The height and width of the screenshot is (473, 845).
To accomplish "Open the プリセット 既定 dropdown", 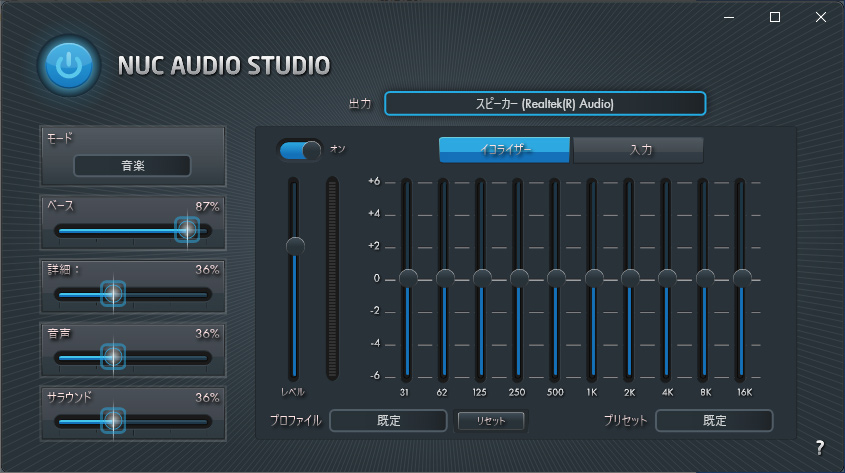I will point(714,420).
